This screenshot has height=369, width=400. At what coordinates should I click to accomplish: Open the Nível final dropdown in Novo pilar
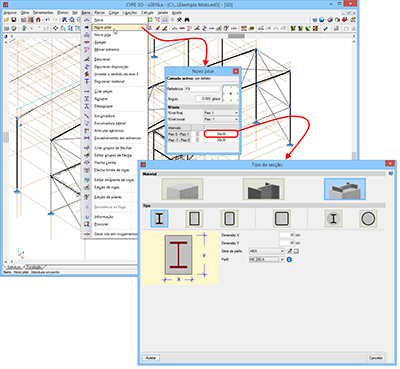click(221, 113)
